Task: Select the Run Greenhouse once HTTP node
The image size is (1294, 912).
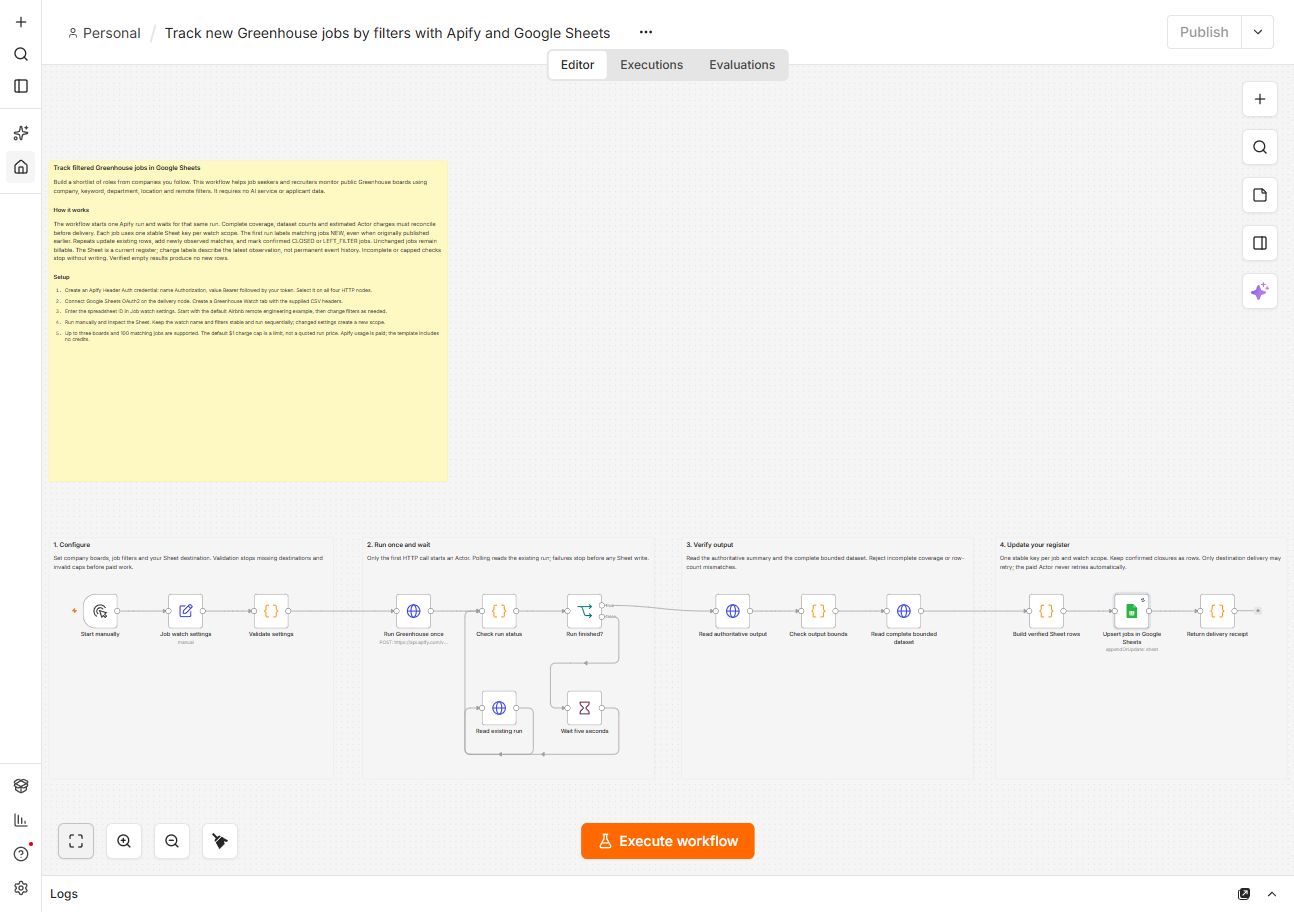Action: pos(414,610)
